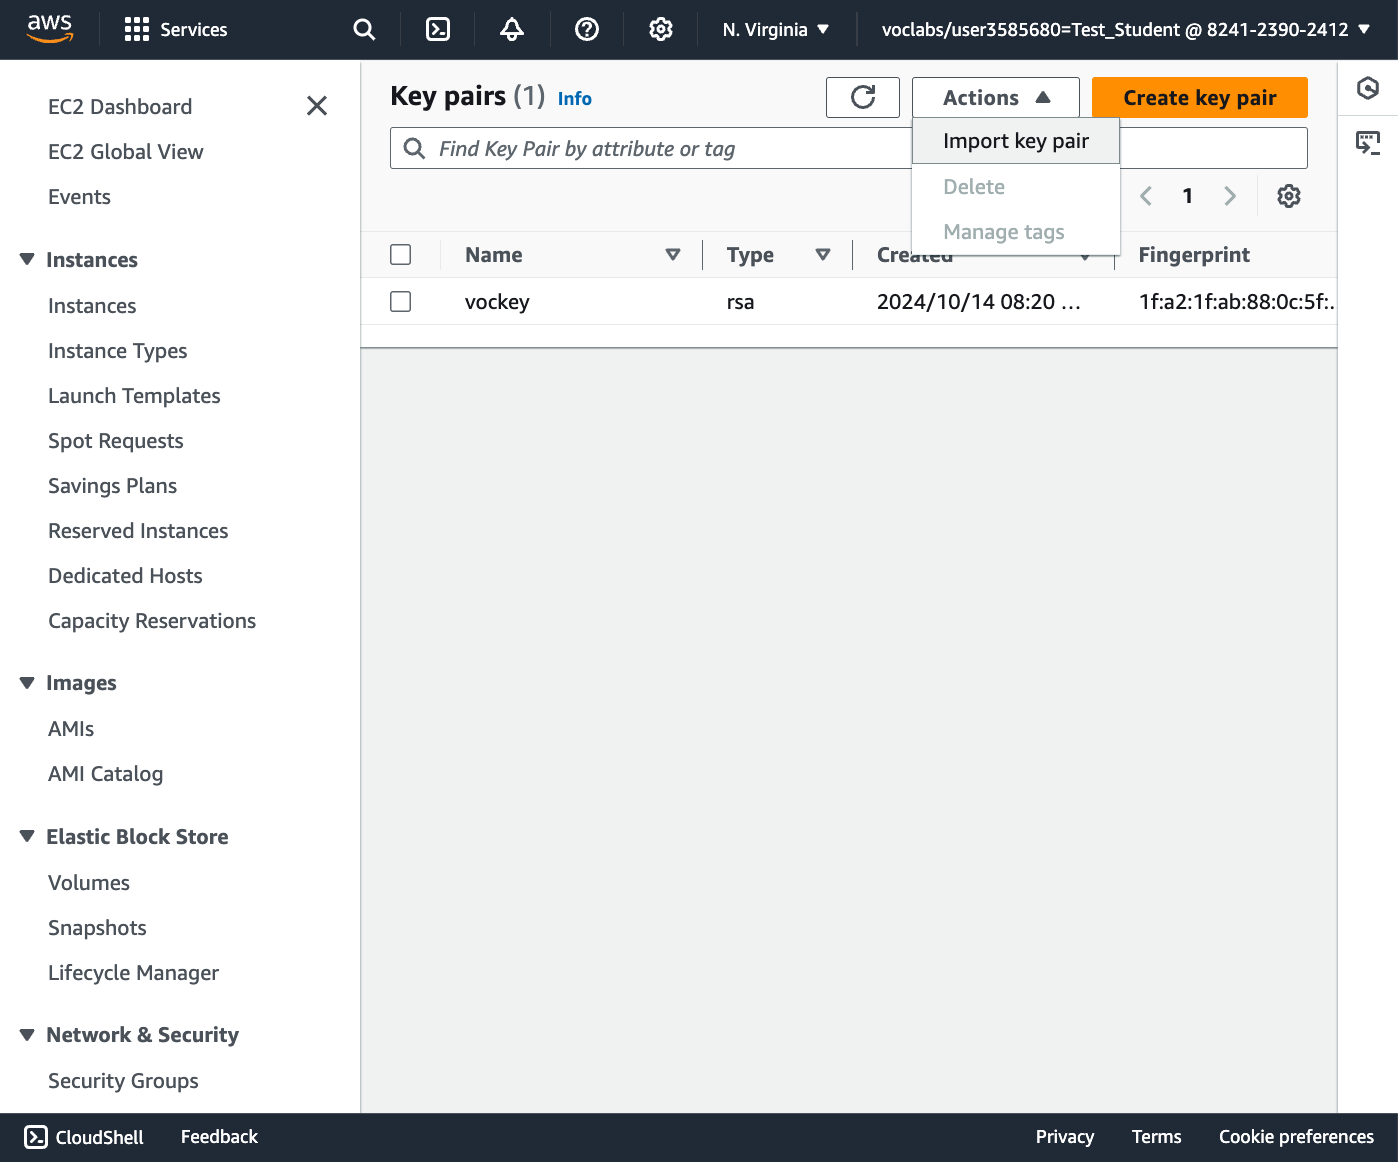Viewport: 1398px width, 1162px height.
Task: Choose Manage tags in Actions menu
Action: coord(1016,232)
